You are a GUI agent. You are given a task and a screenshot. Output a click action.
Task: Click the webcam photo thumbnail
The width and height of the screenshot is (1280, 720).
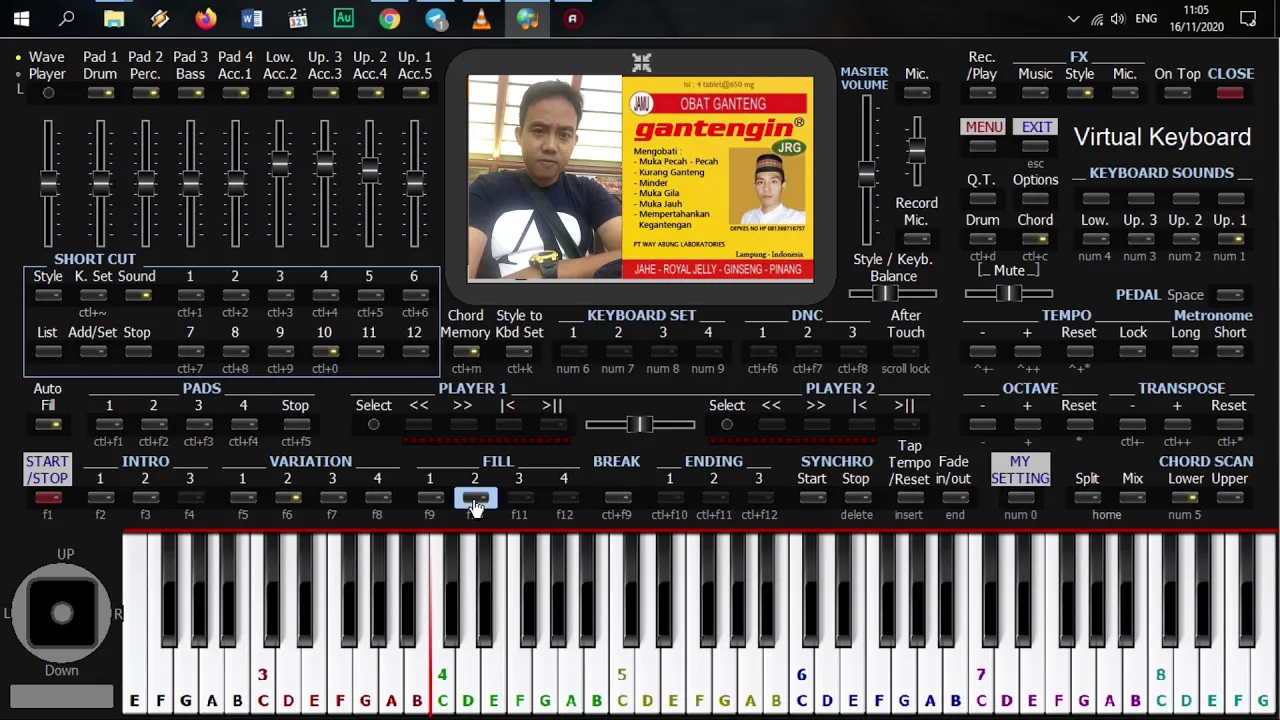(x=545, y=178)
